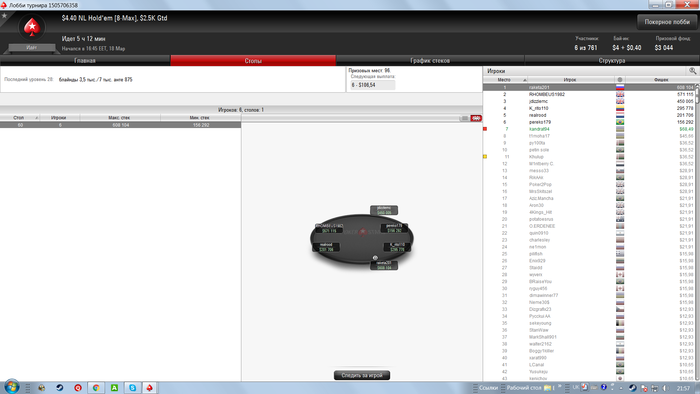Select RHOMBEUS1982 seat on table preview
700x394 pixels.
329,228
